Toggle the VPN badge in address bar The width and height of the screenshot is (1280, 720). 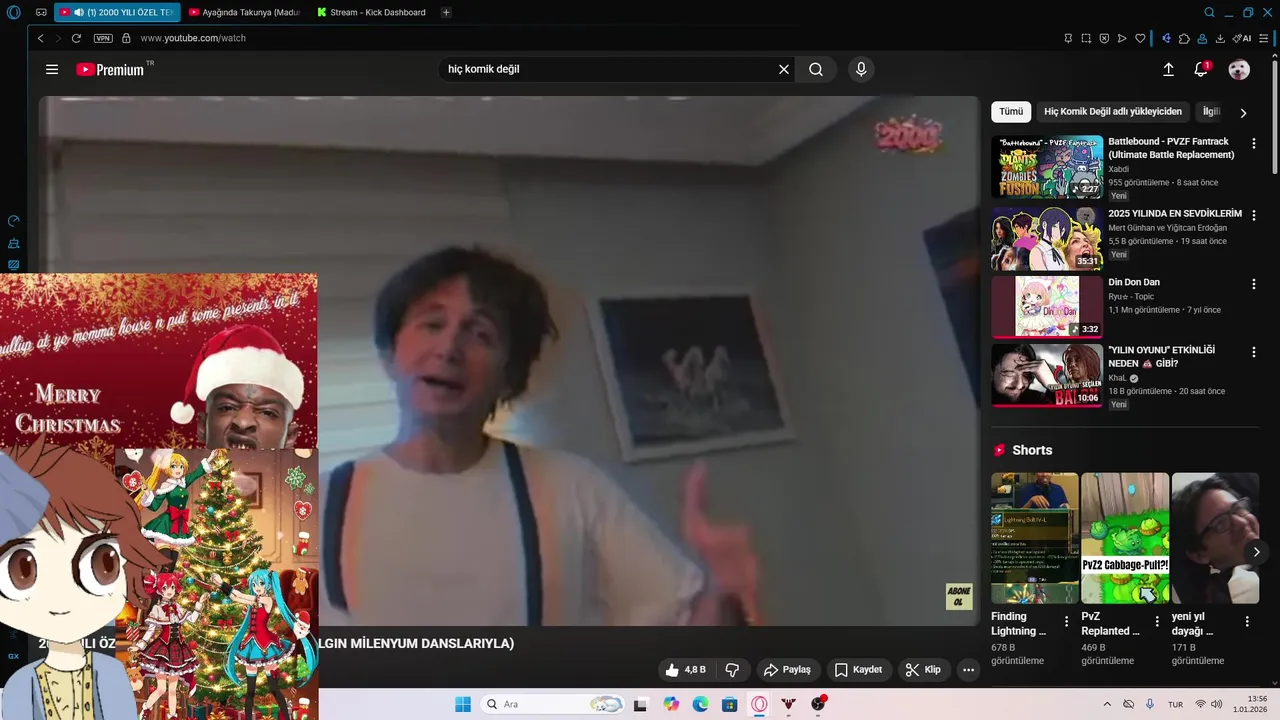pyautogui.click(x=103, y=38)
